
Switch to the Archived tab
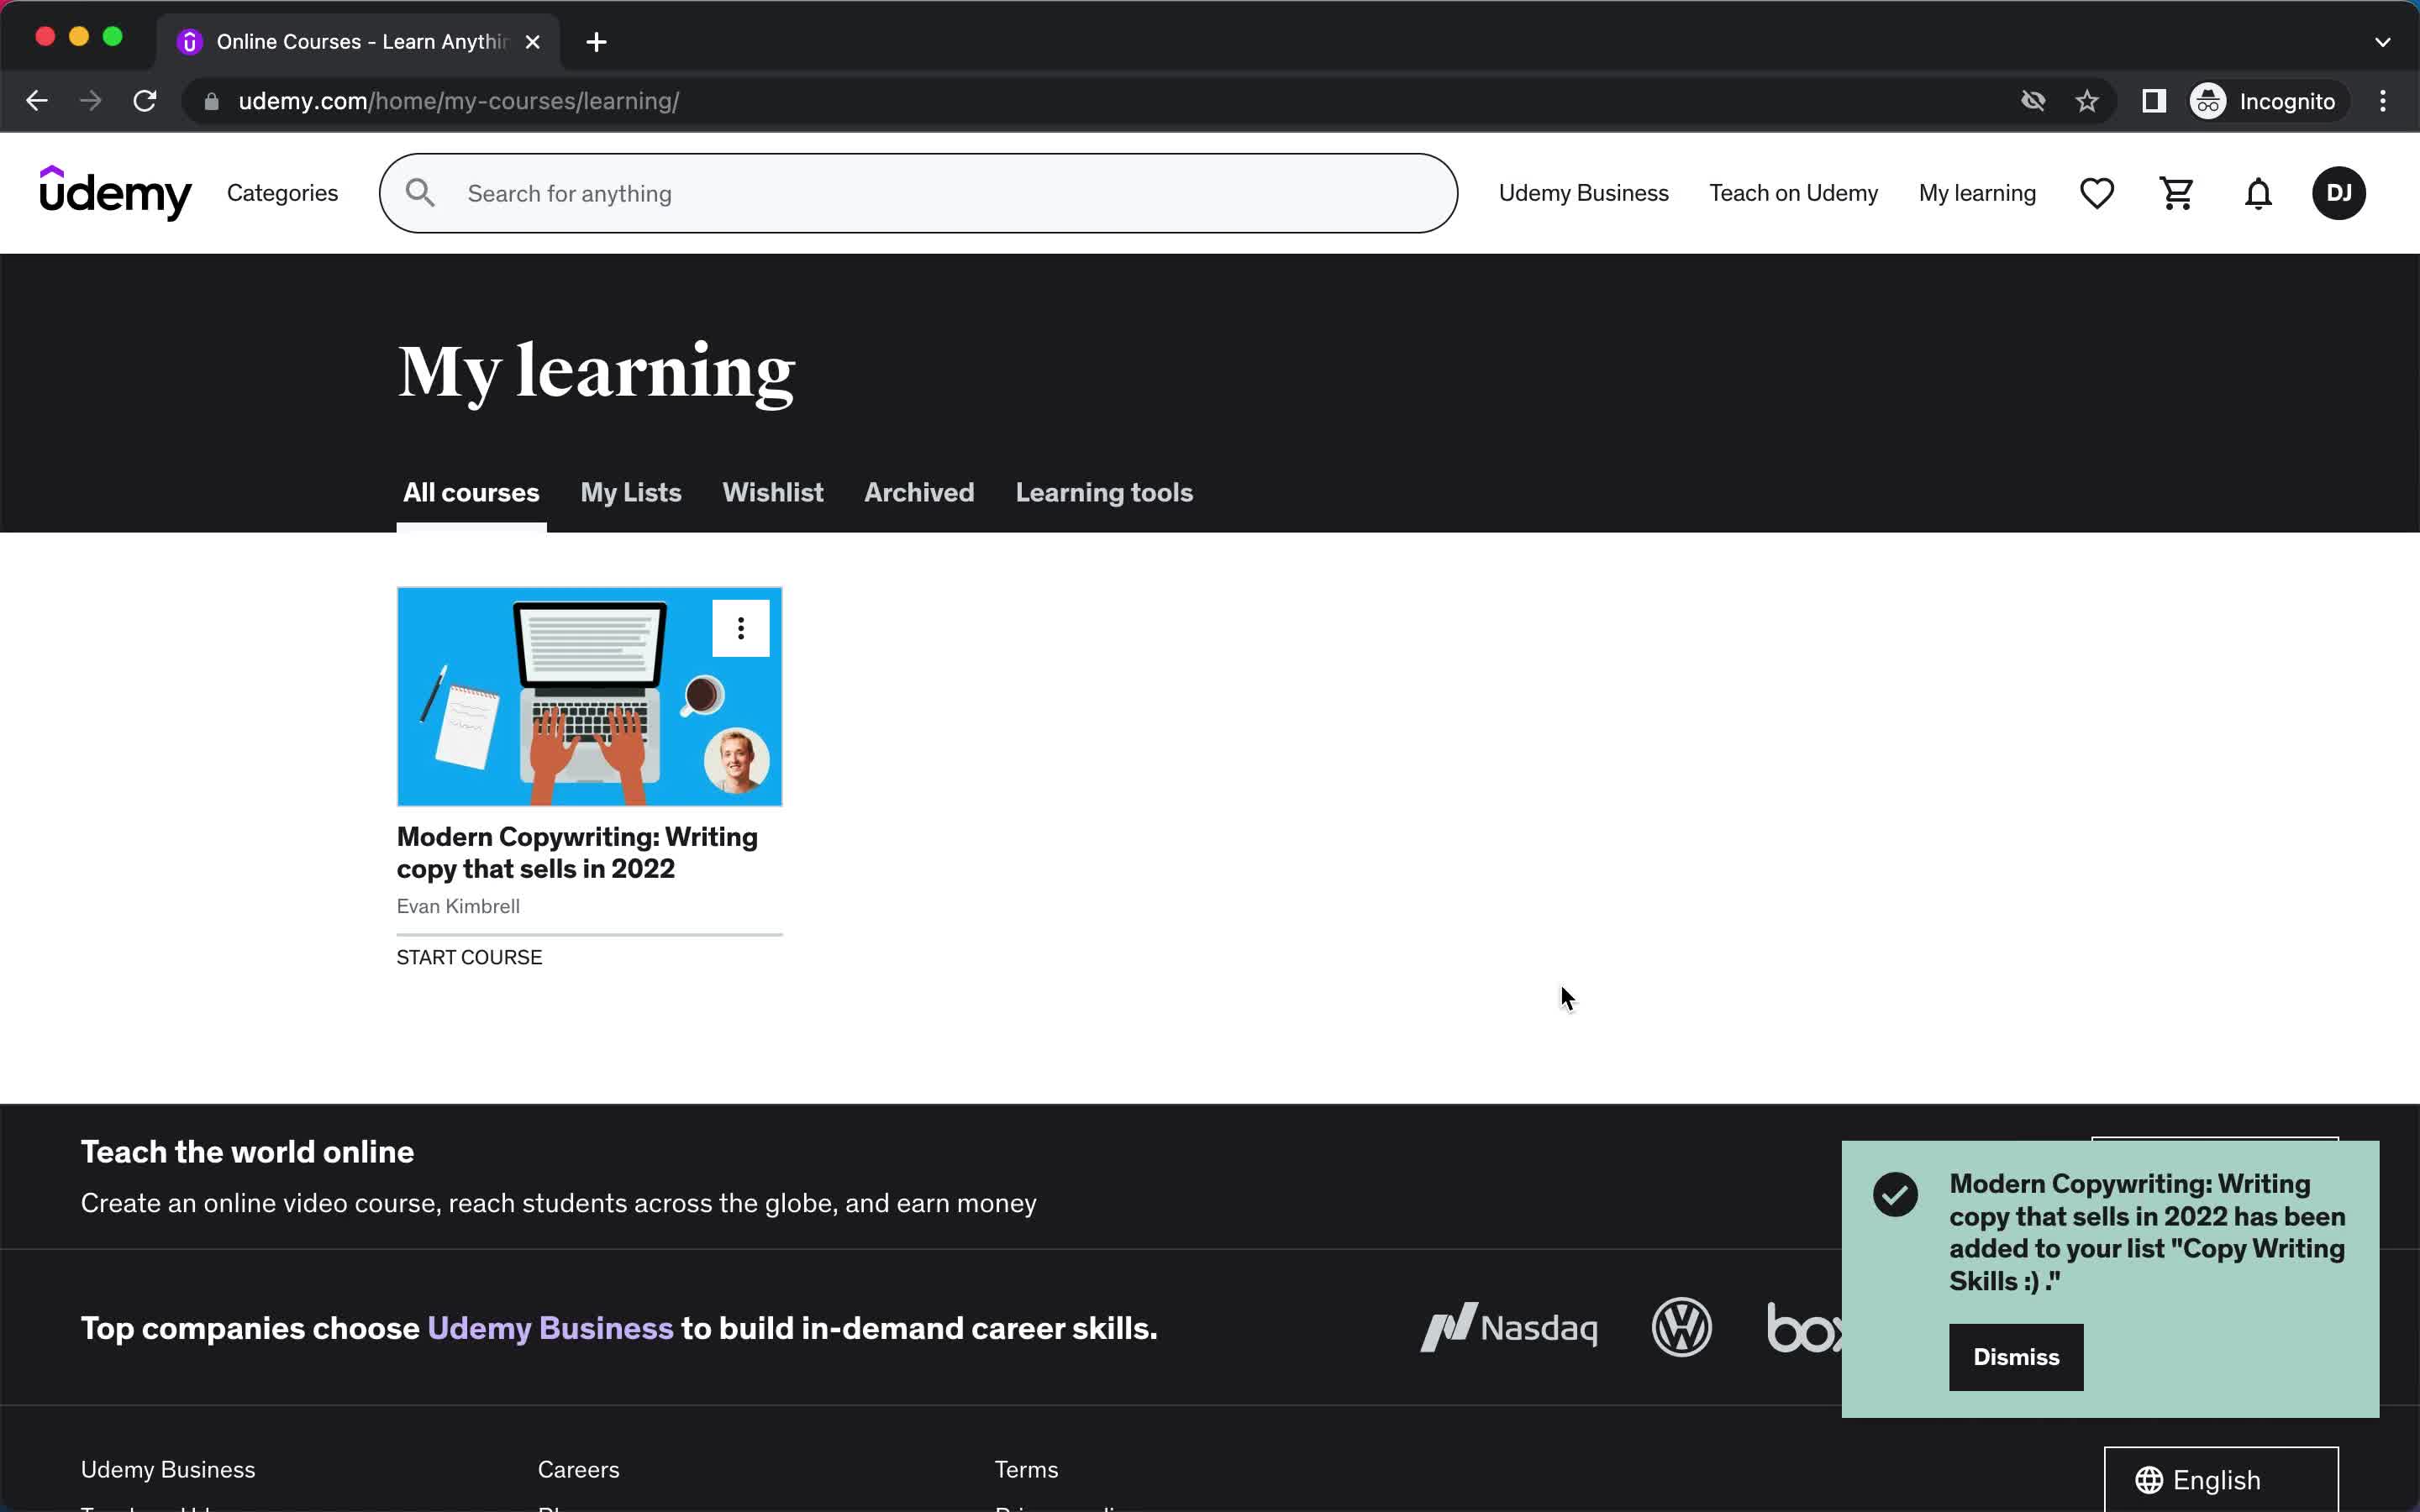(918, 491)
